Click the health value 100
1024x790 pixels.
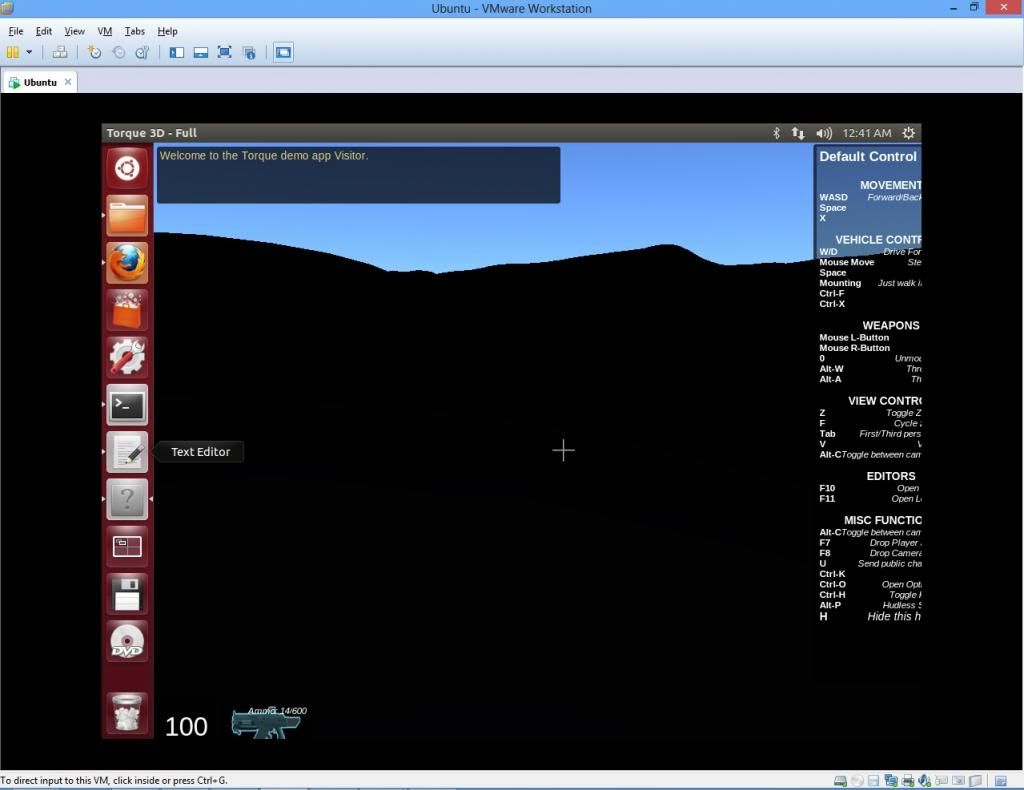[186, 727]
